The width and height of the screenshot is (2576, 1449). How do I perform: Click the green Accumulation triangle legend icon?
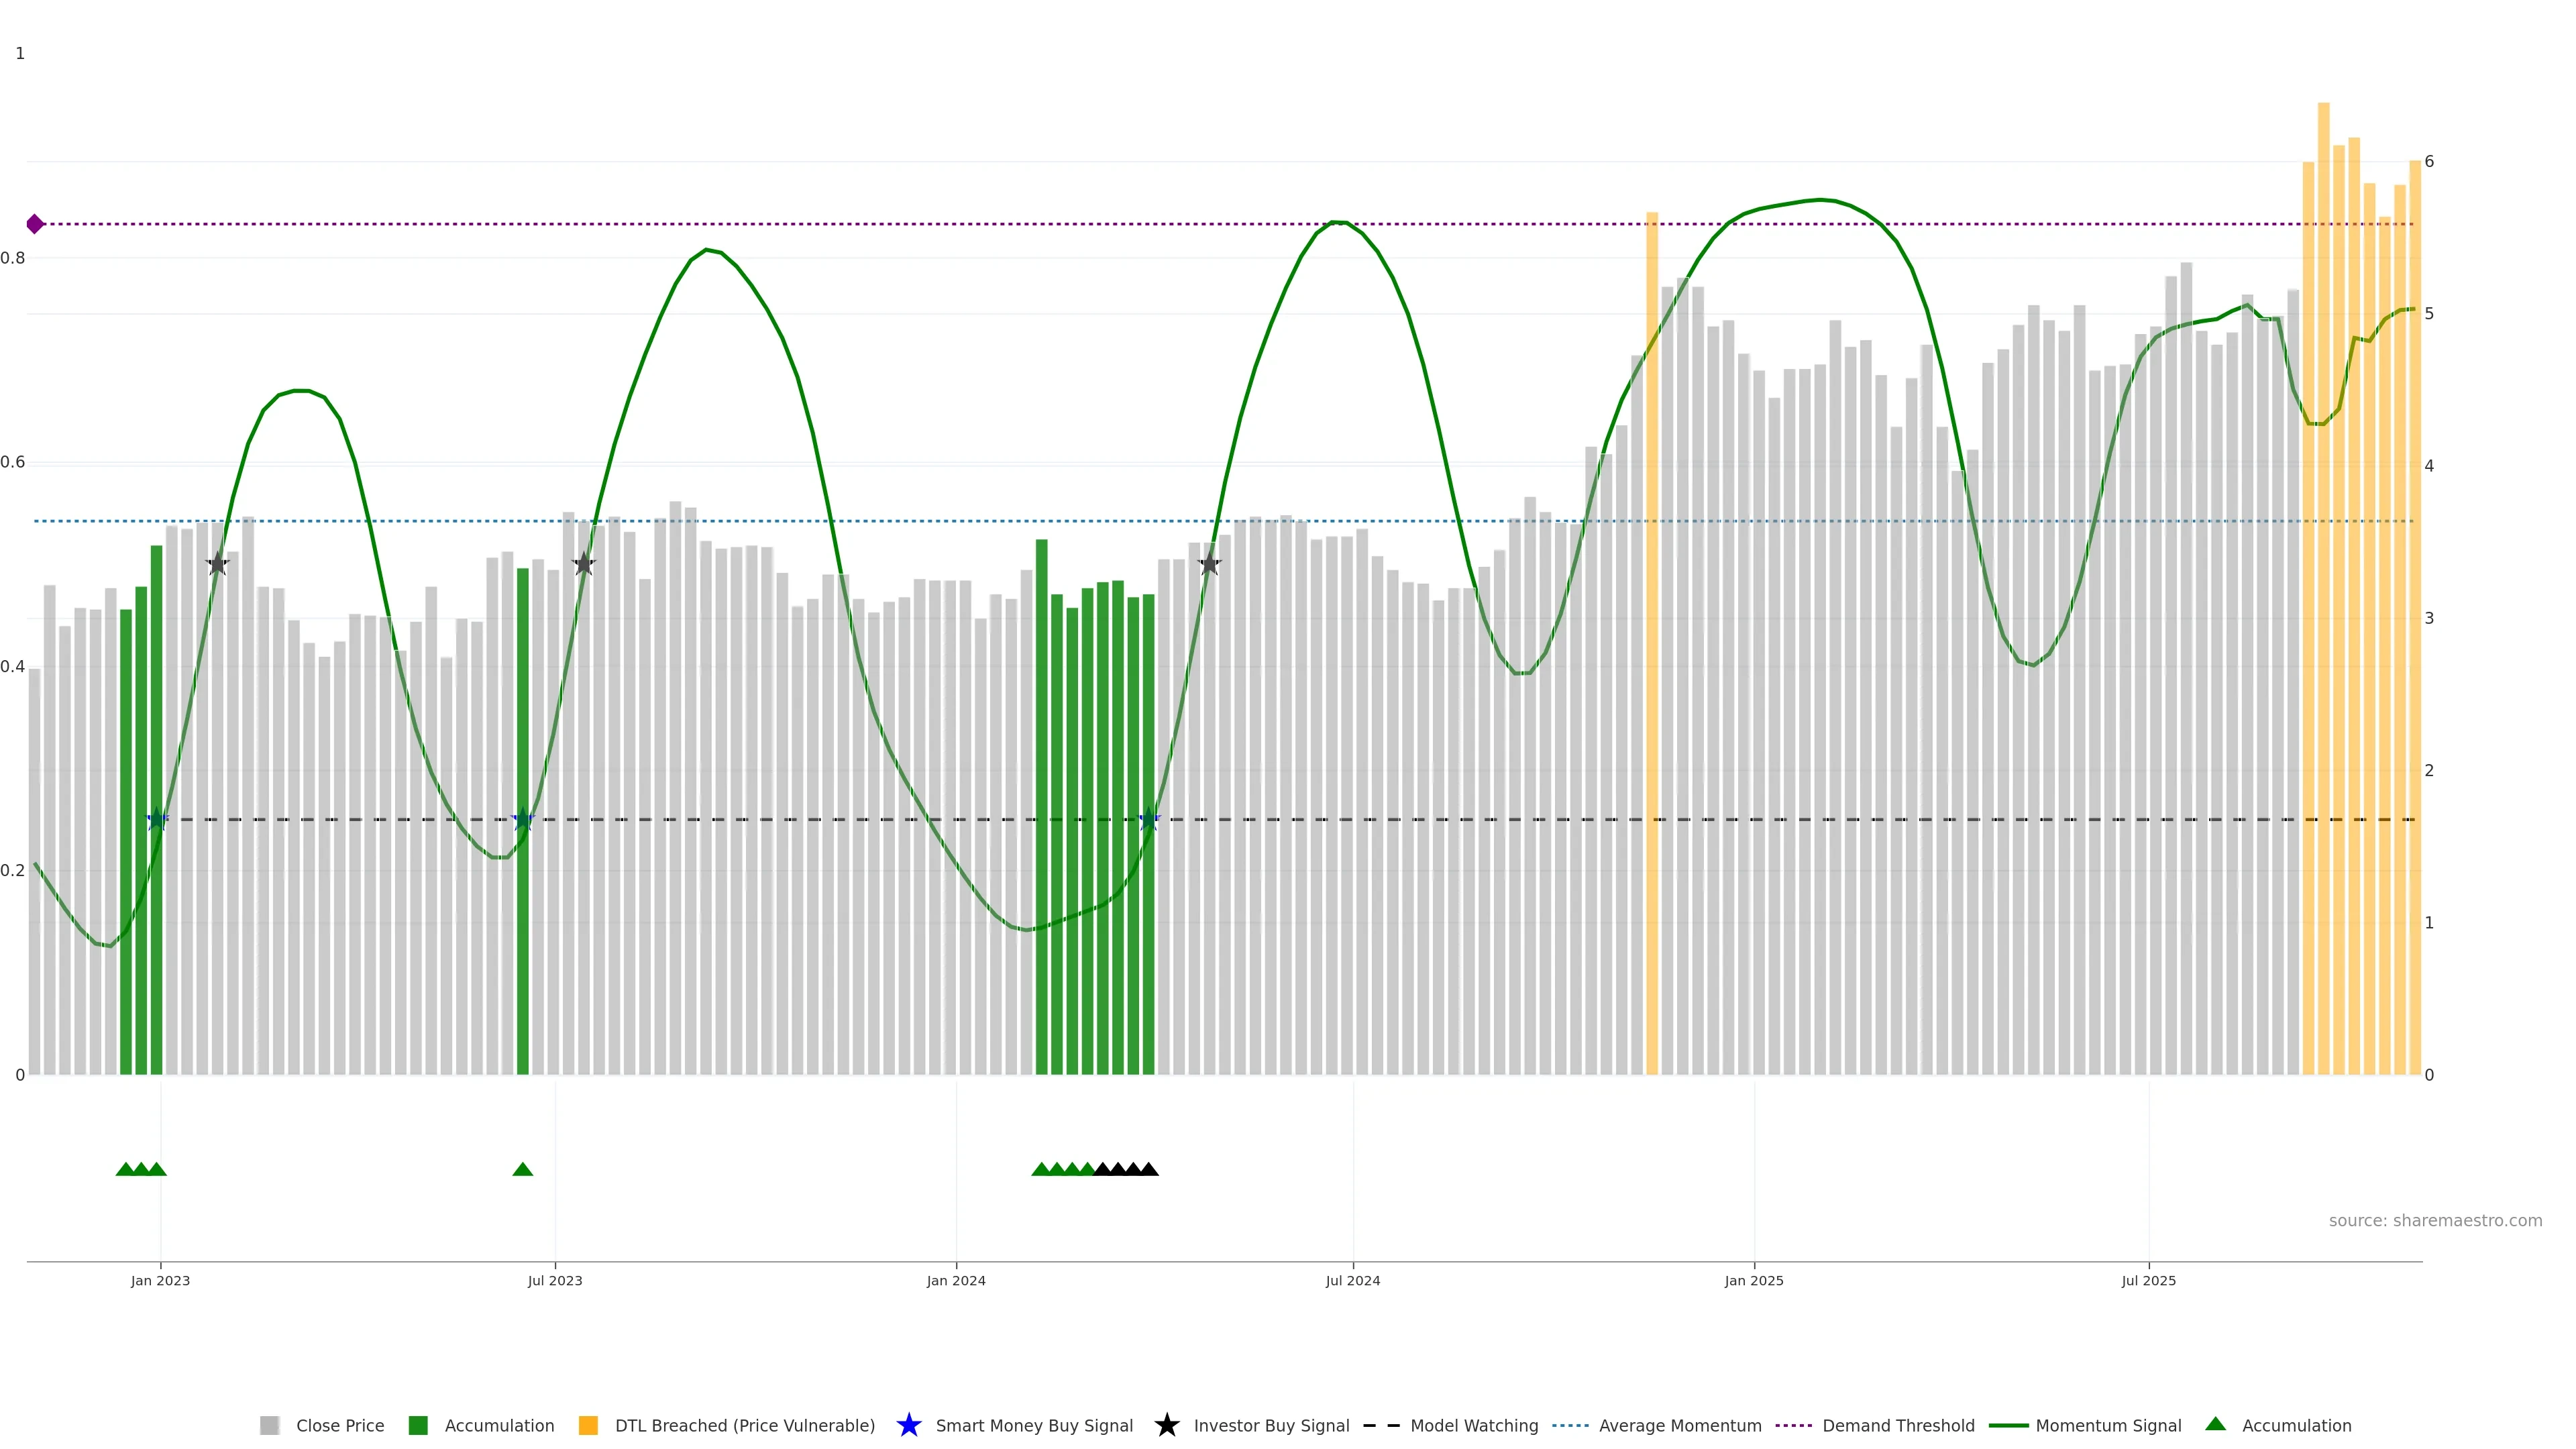2215,1424
